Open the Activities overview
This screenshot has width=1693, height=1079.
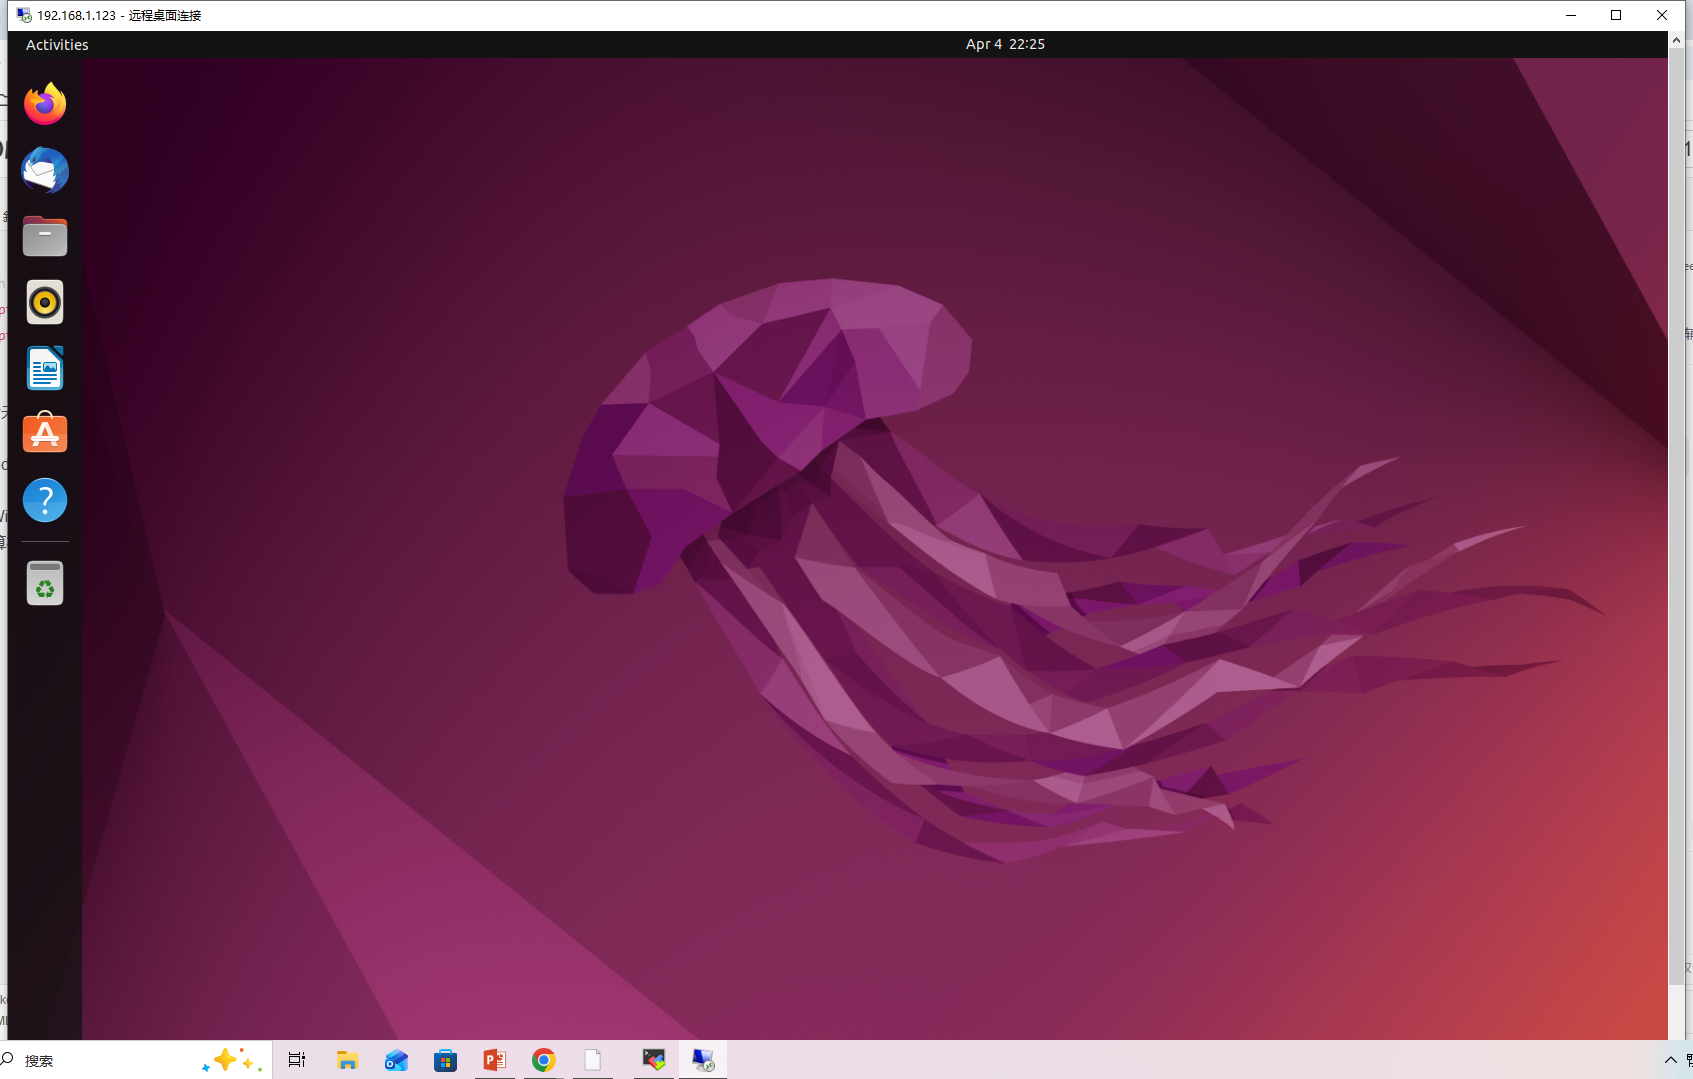coord(57,44)
